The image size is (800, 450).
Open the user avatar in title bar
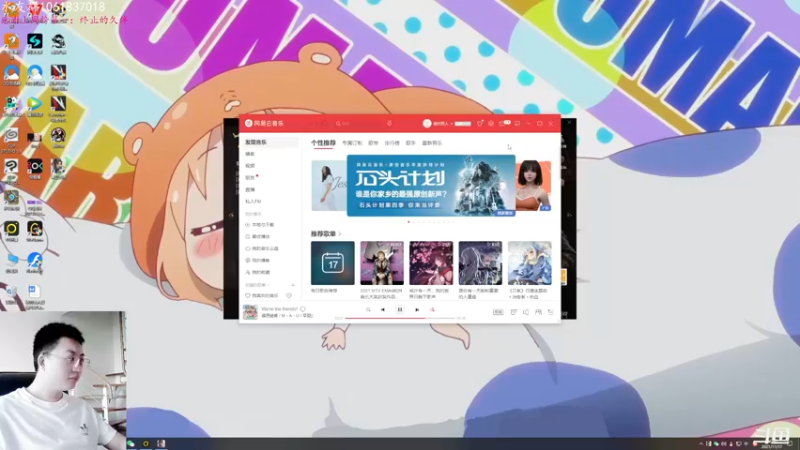[427, 123]
